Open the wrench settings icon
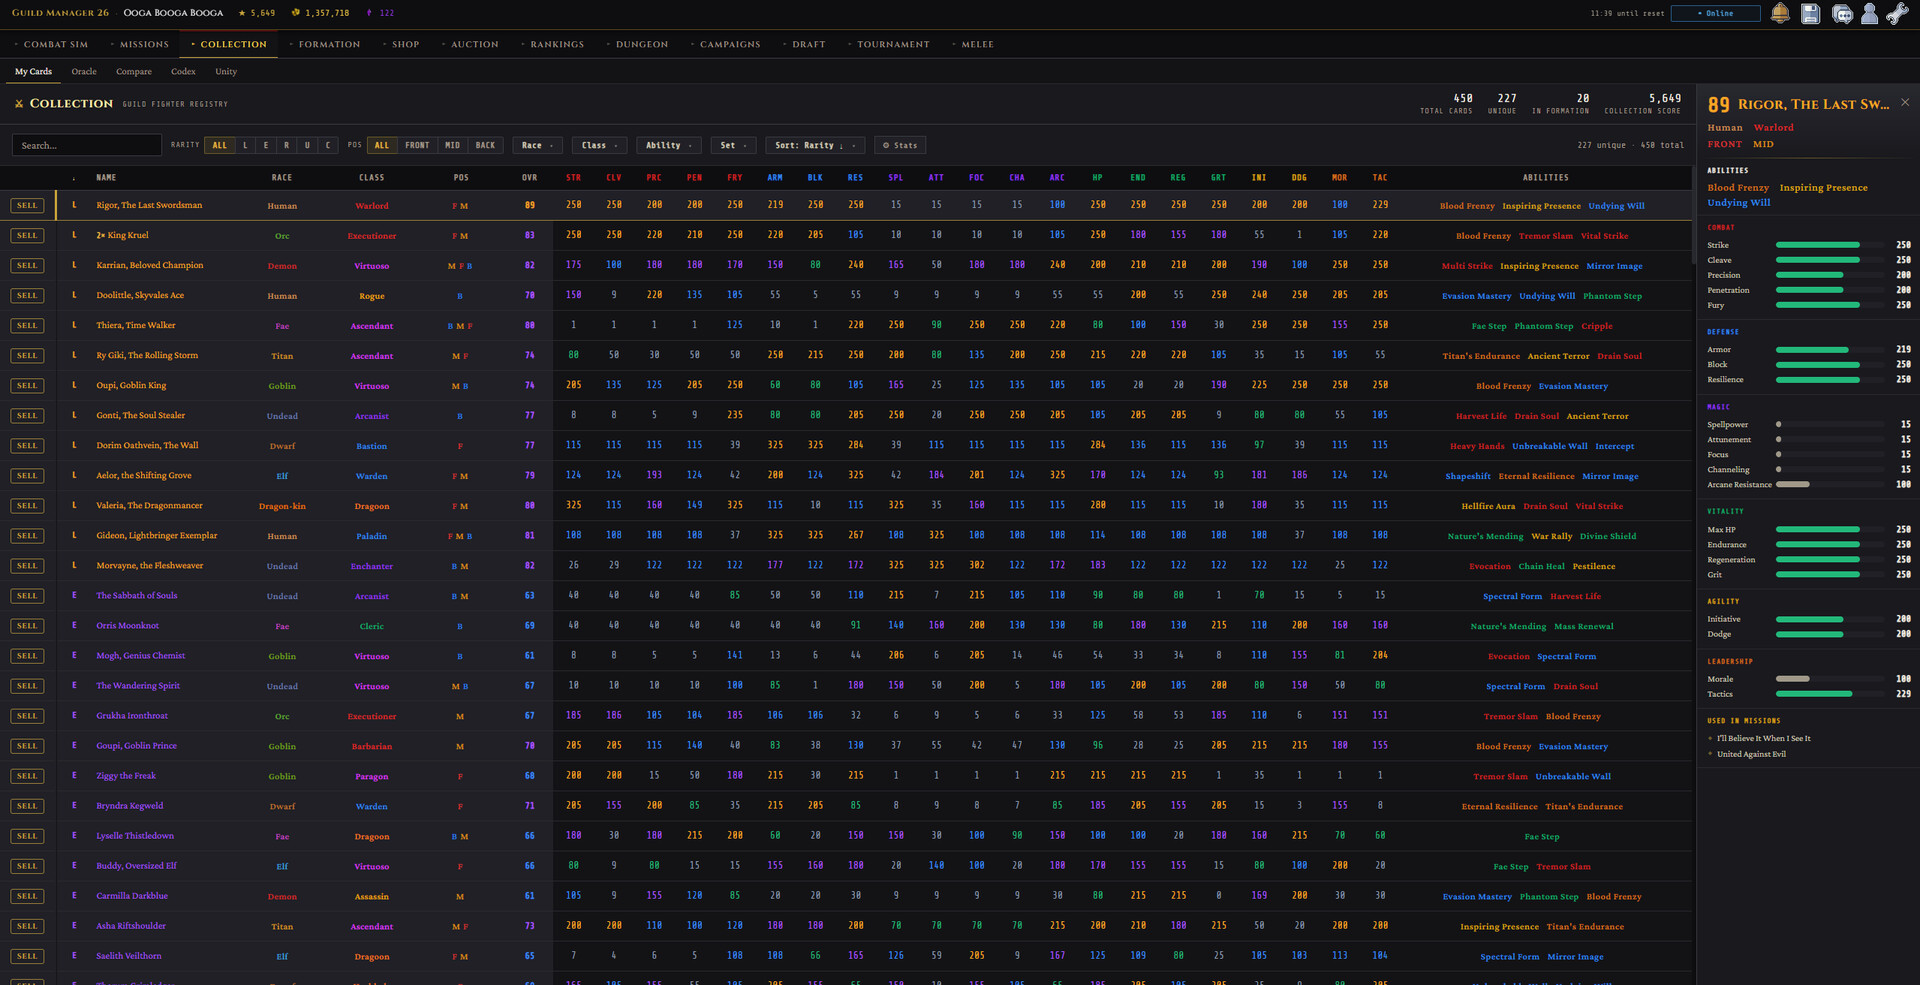The height and width of the screenshot is (985, 1920). (x=1897, y=13)
